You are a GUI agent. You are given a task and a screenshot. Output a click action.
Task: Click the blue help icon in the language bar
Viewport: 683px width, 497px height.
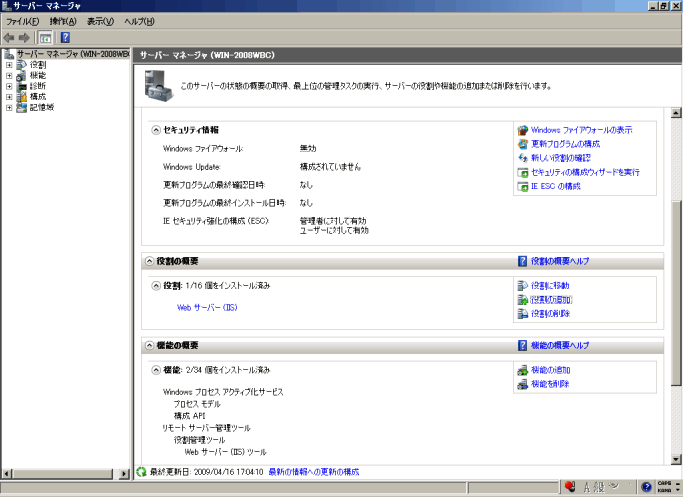tap(647, 487)
